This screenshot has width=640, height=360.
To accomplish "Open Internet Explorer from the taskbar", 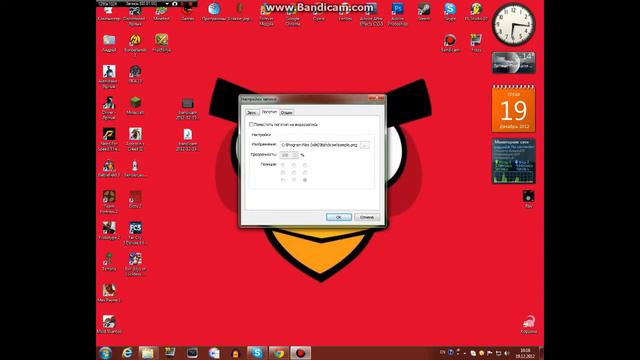I will [127, 353].
